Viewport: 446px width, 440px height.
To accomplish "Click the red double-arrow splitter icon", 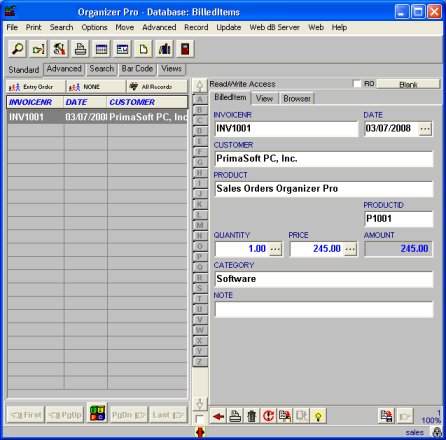I will (x=200, y=432).
